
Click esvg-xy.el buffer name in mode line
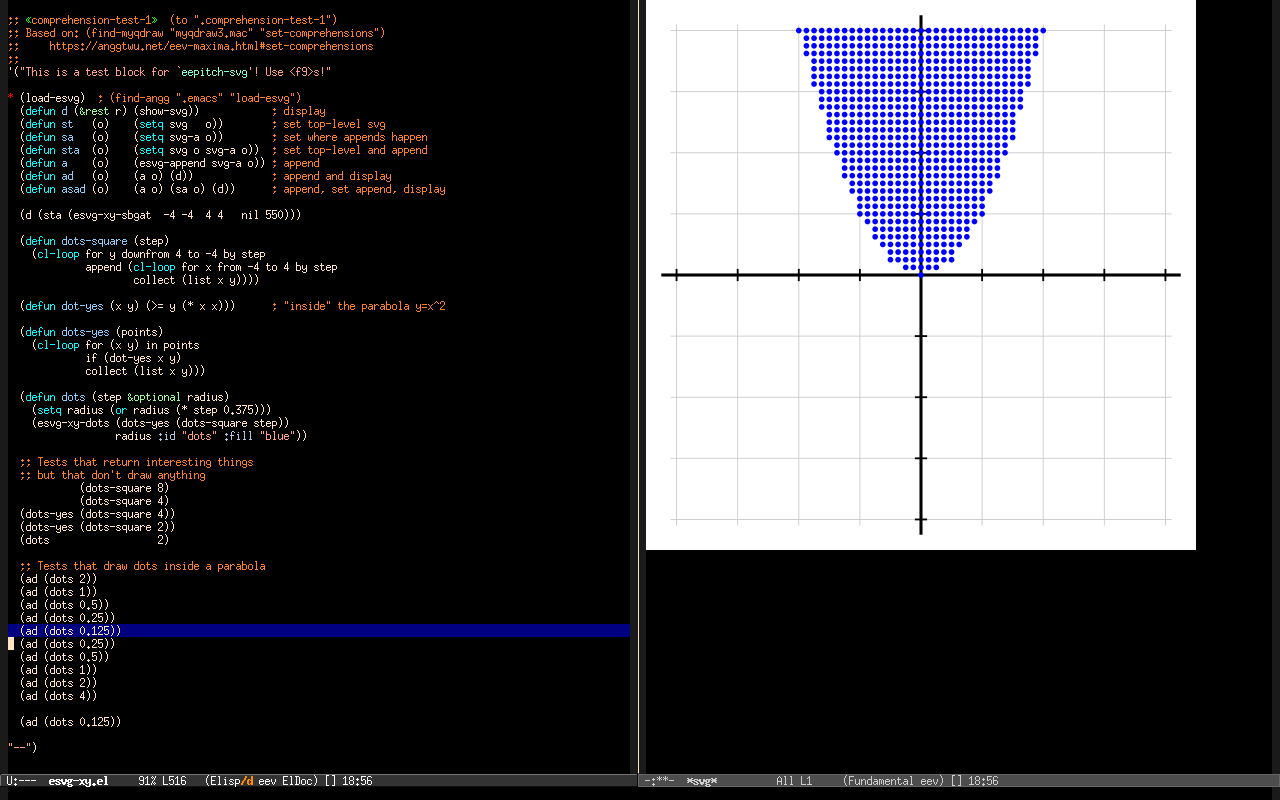(x=78, y=781)
